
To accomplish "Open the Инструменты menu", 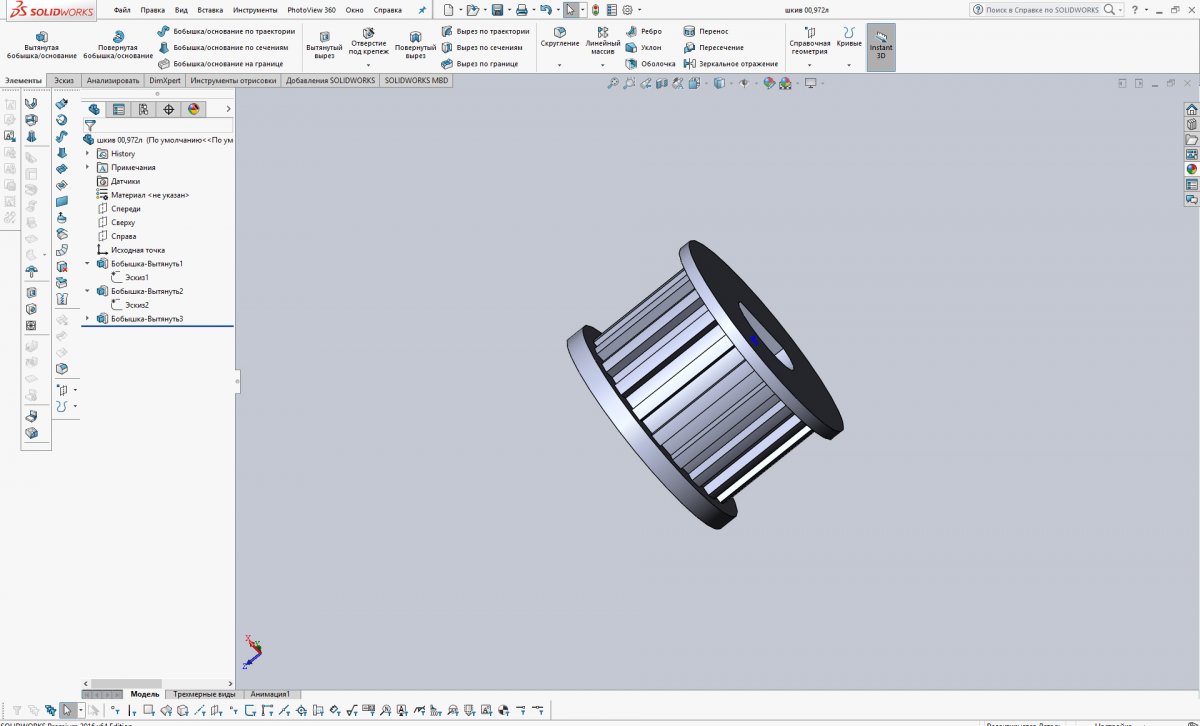I will 255,10.
